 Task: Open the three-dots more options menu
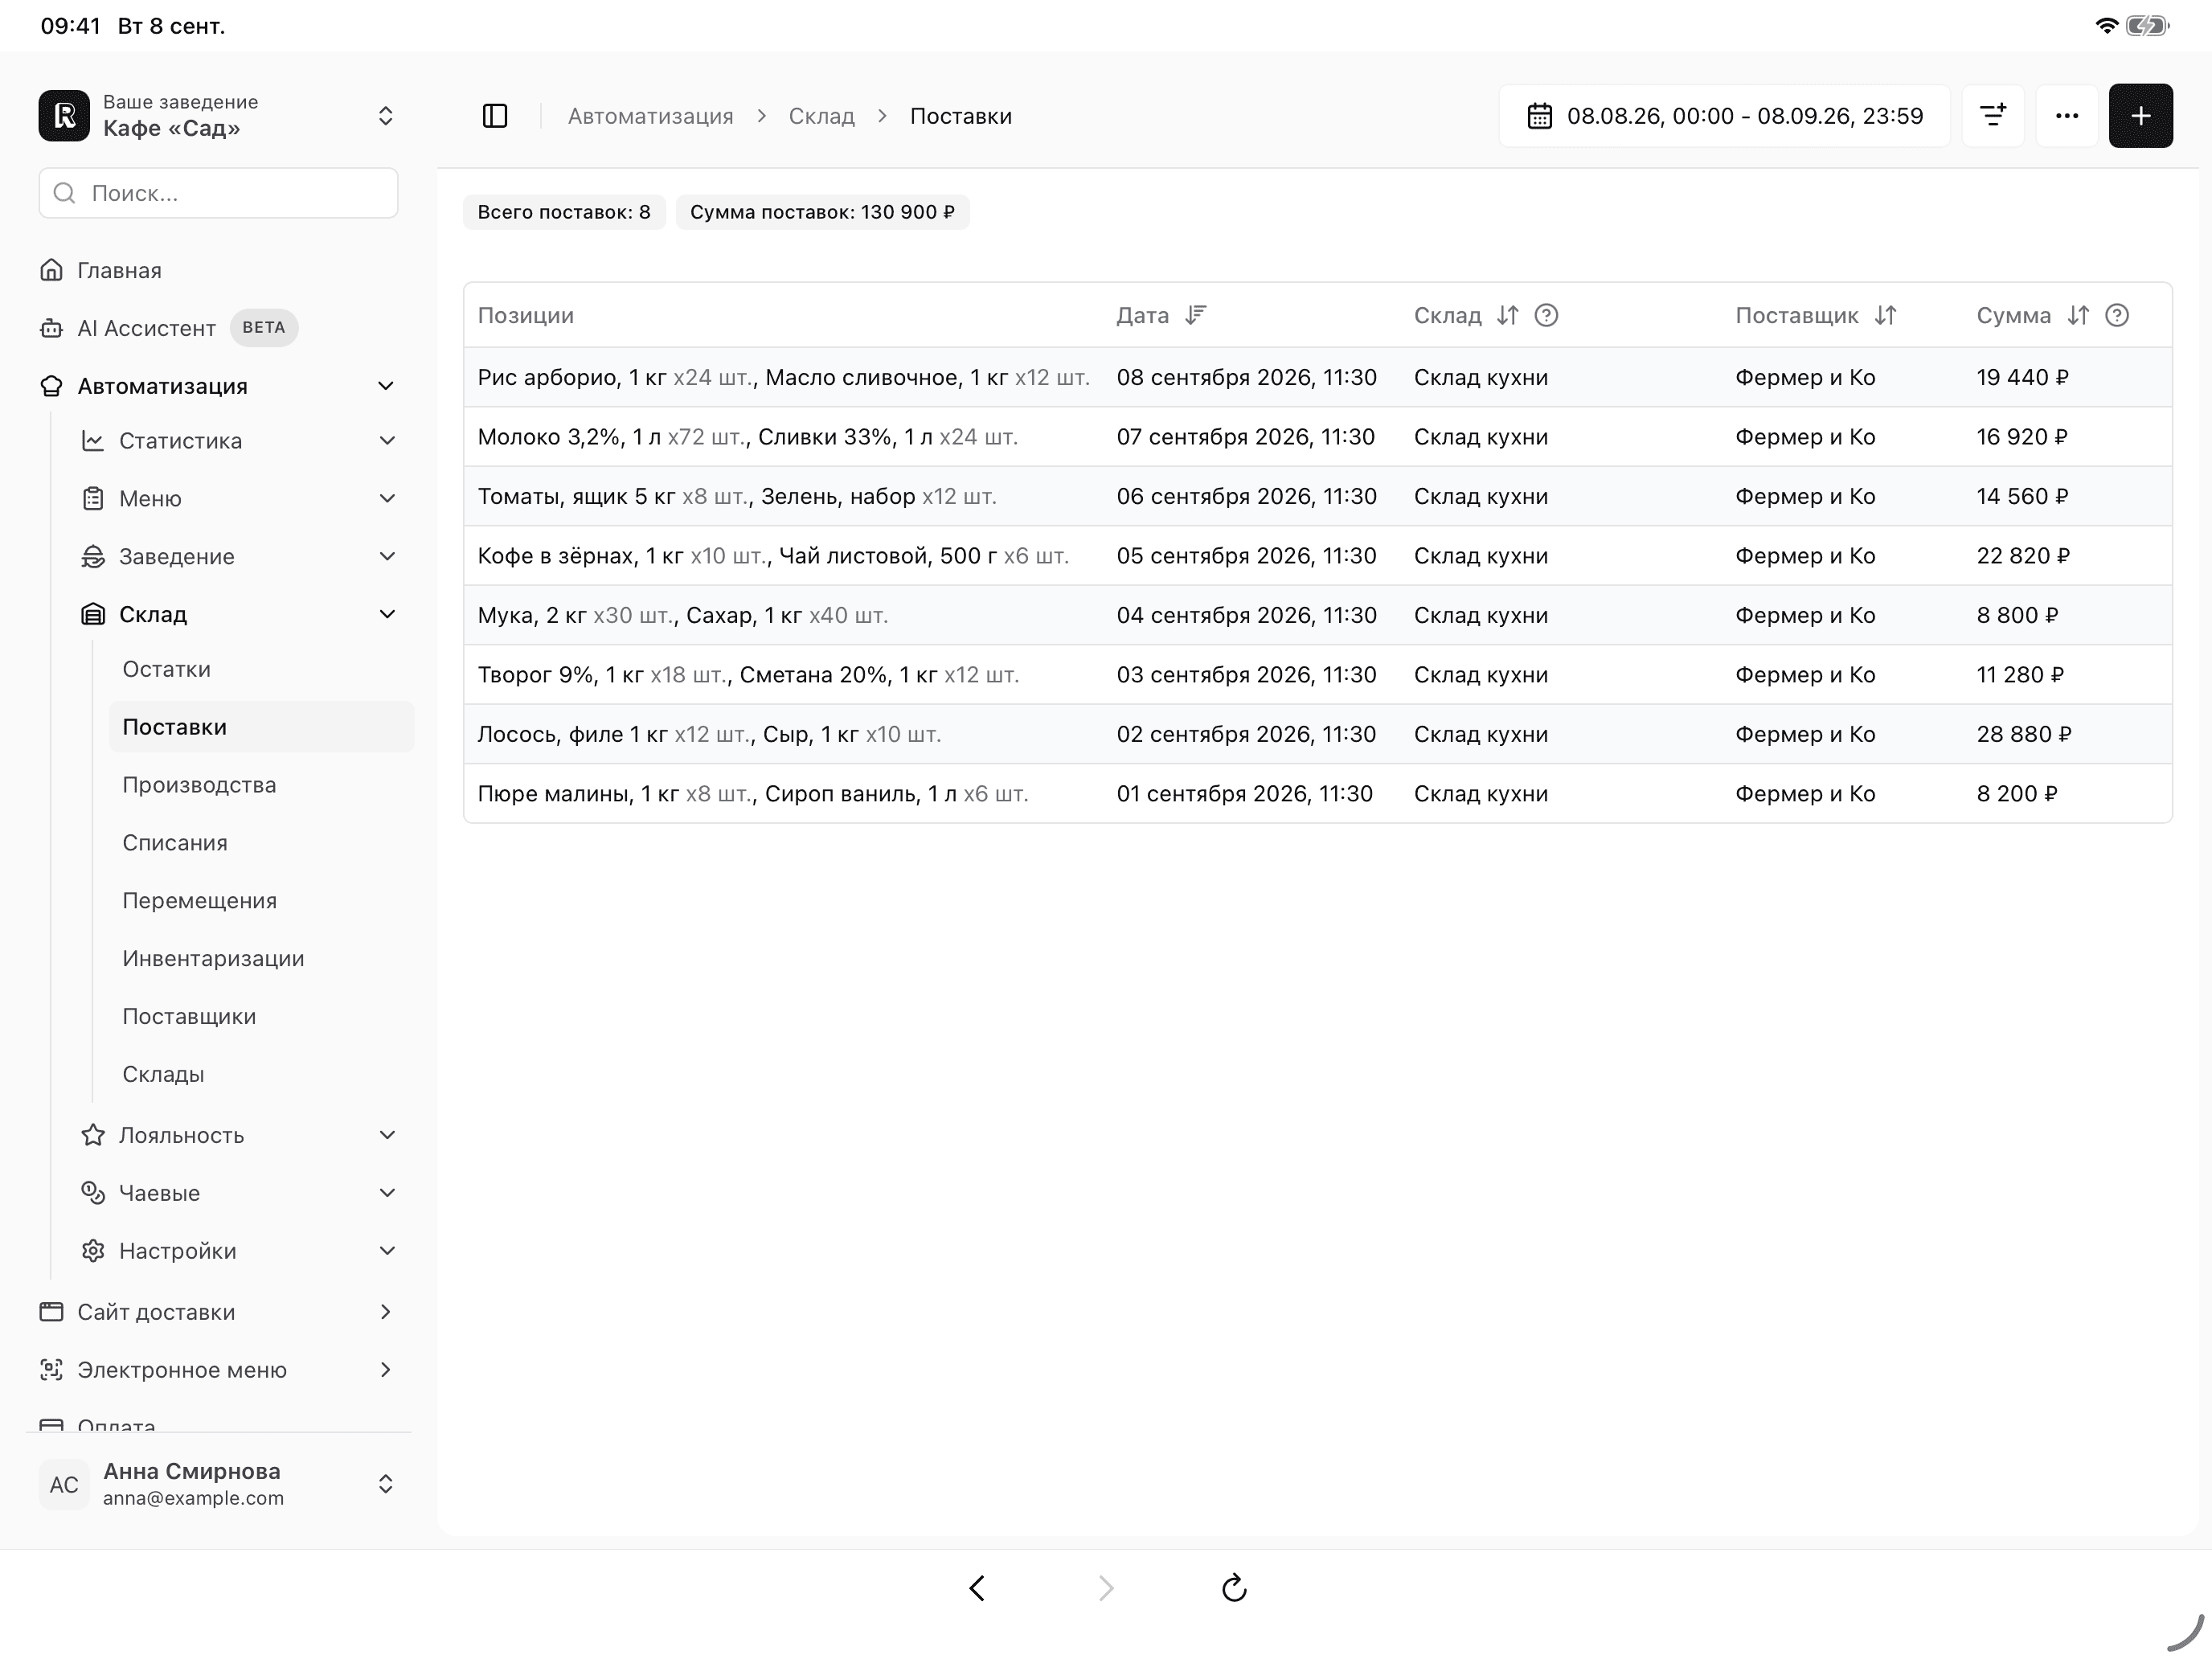coord(2067,116)
